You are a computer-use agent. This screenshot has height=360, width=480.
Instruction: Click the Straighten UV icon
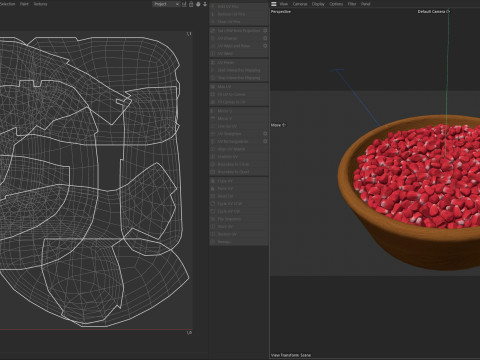tap(213, 157)
